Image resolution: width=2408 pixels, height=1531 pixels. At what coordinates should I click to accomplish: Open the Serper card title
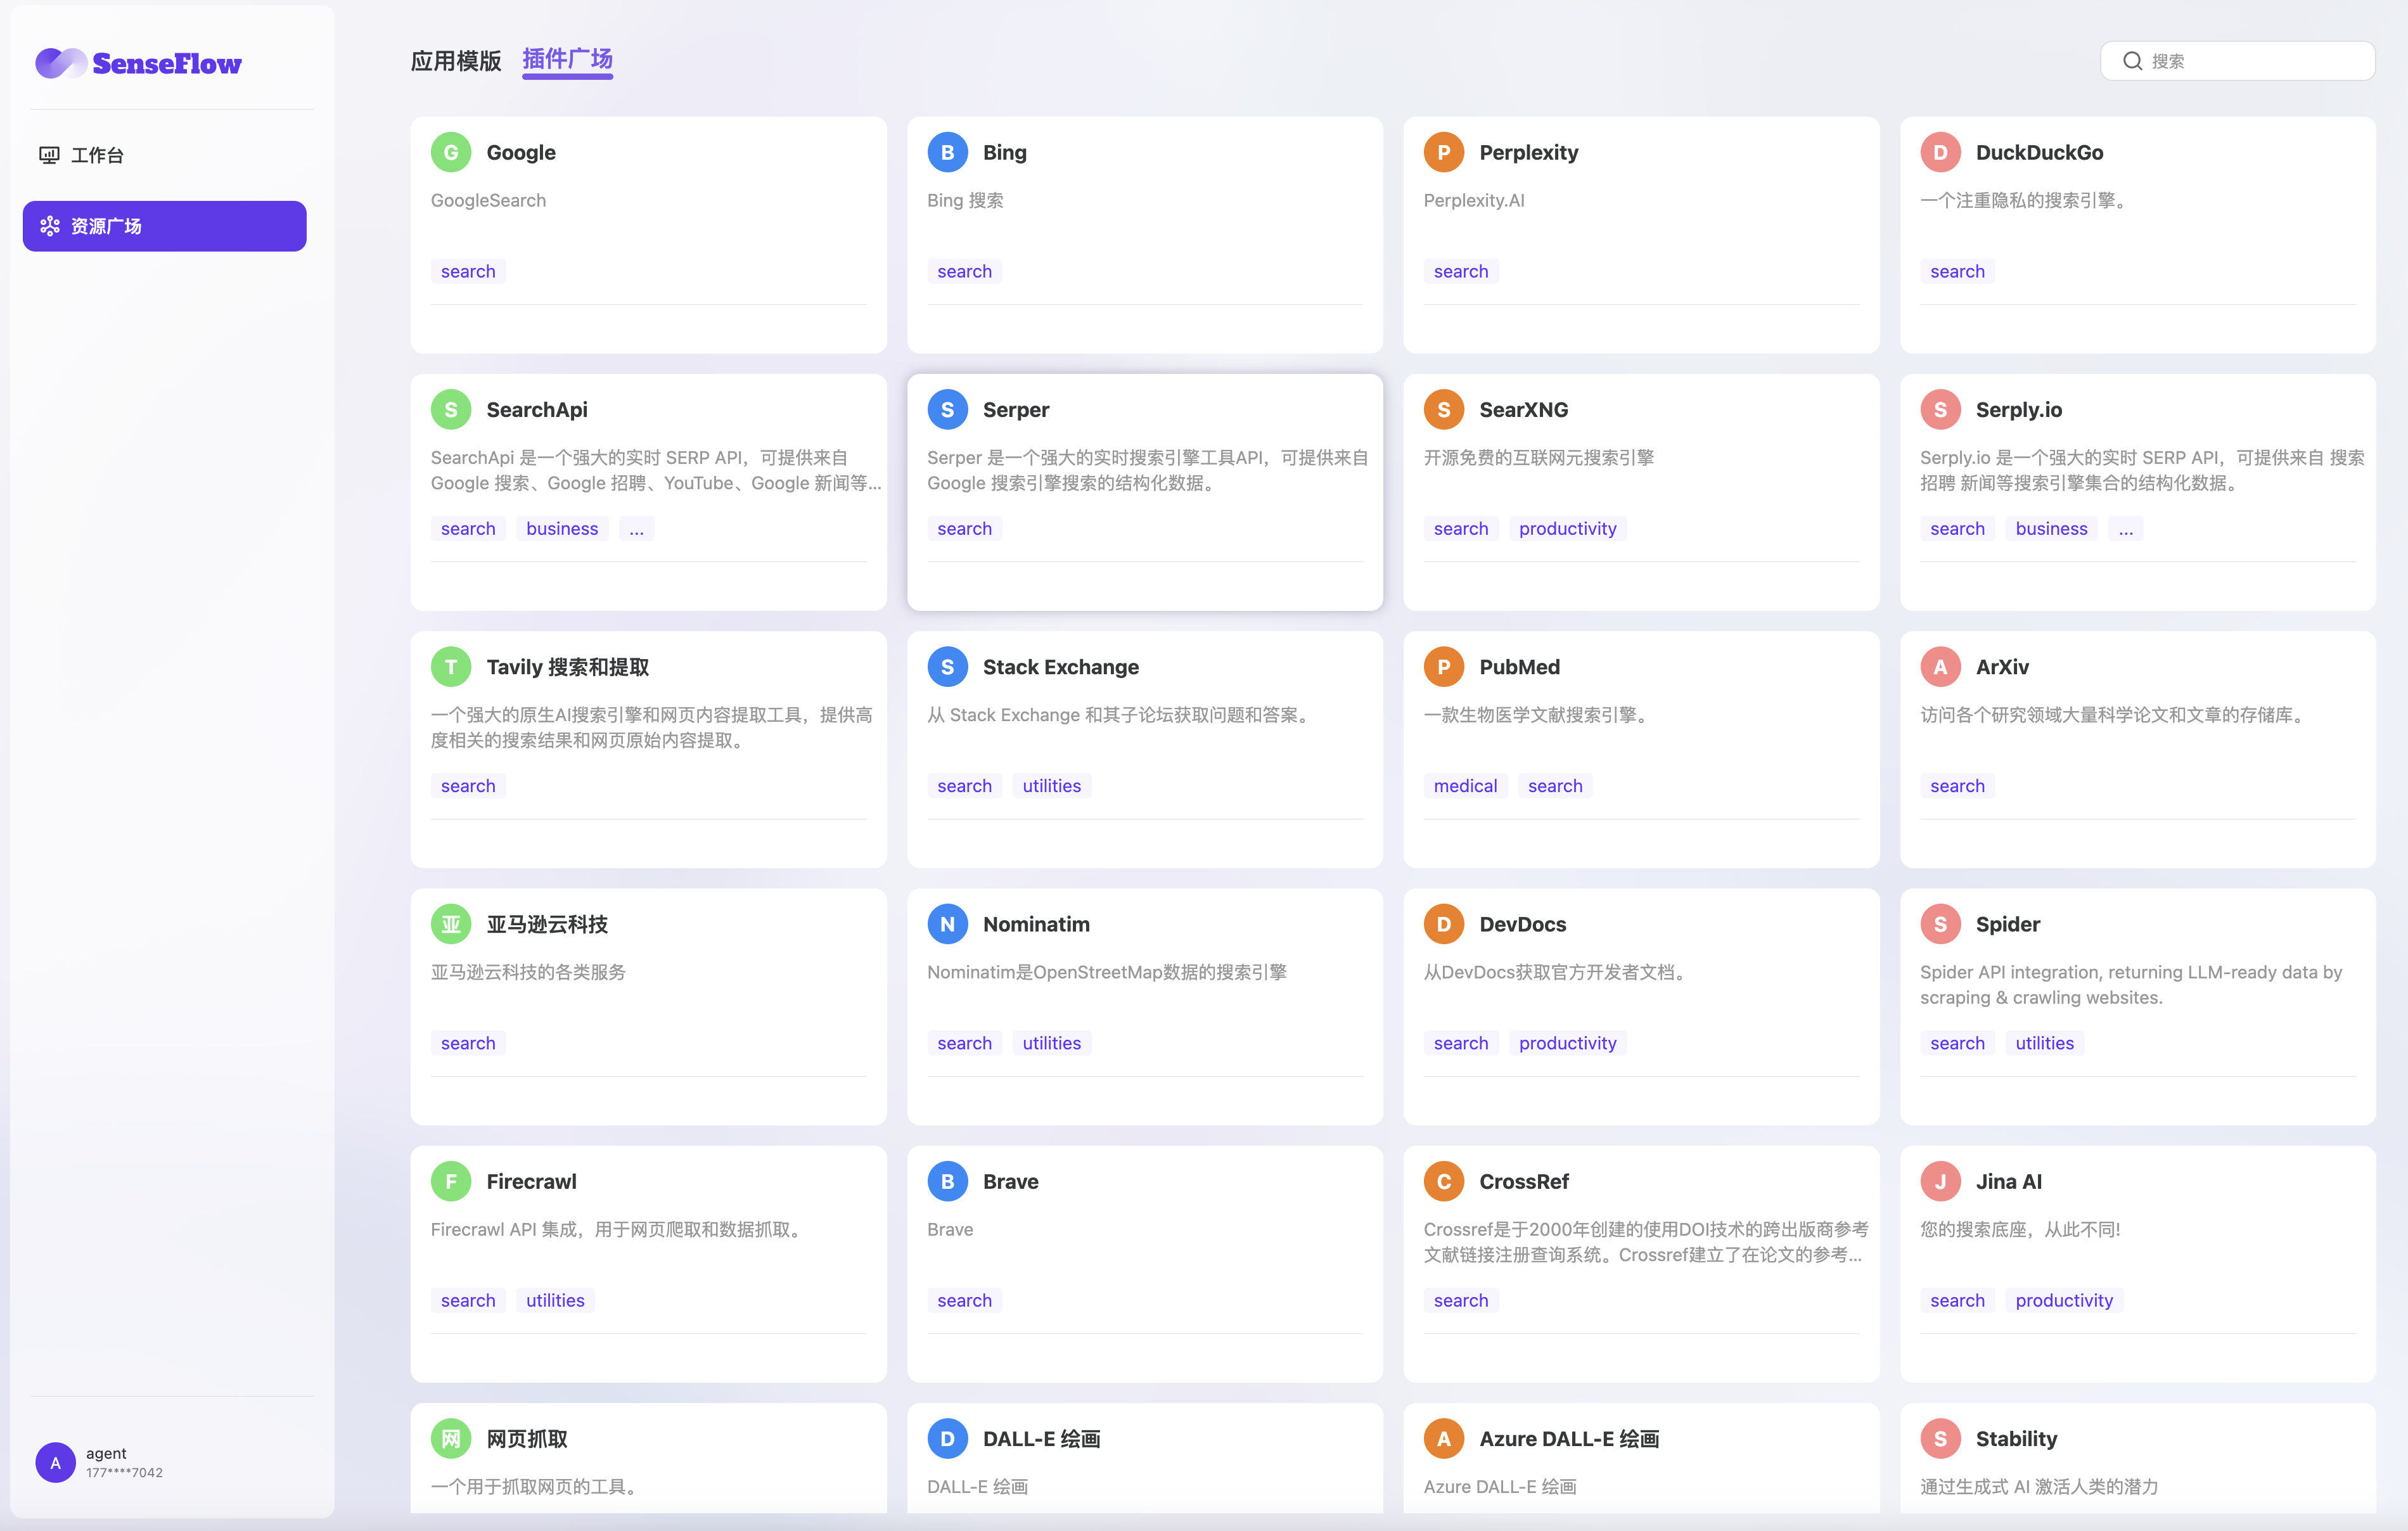point(1016,409)
